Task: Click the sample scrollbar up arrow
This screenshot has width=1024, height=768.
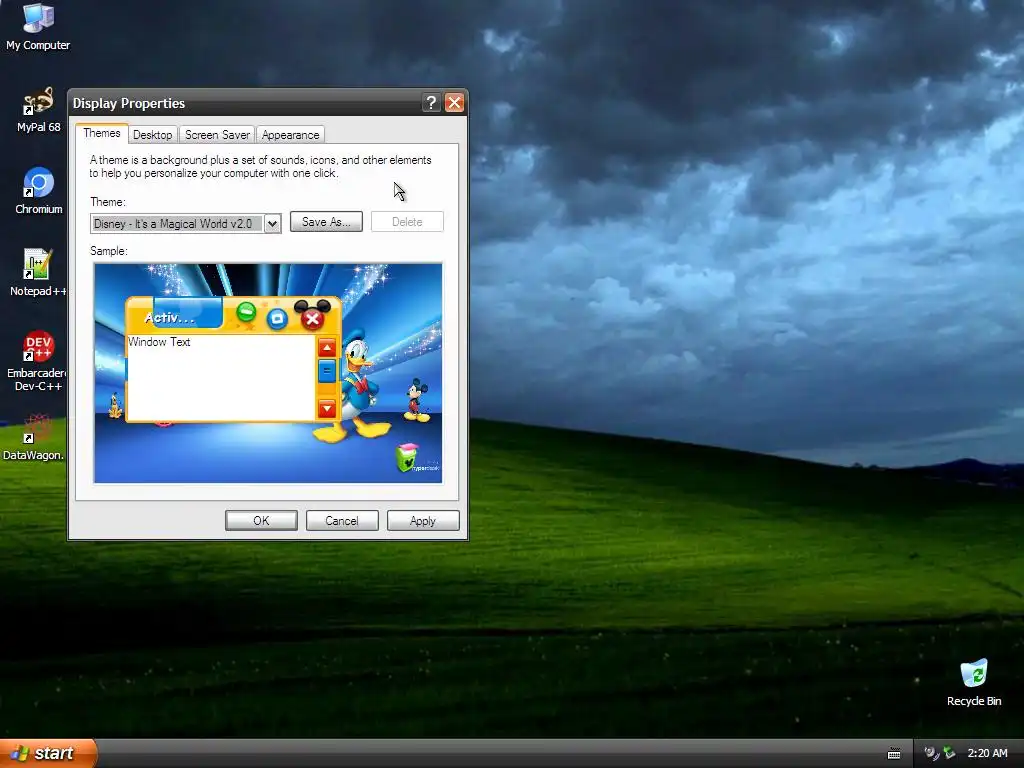Action: 327,347
